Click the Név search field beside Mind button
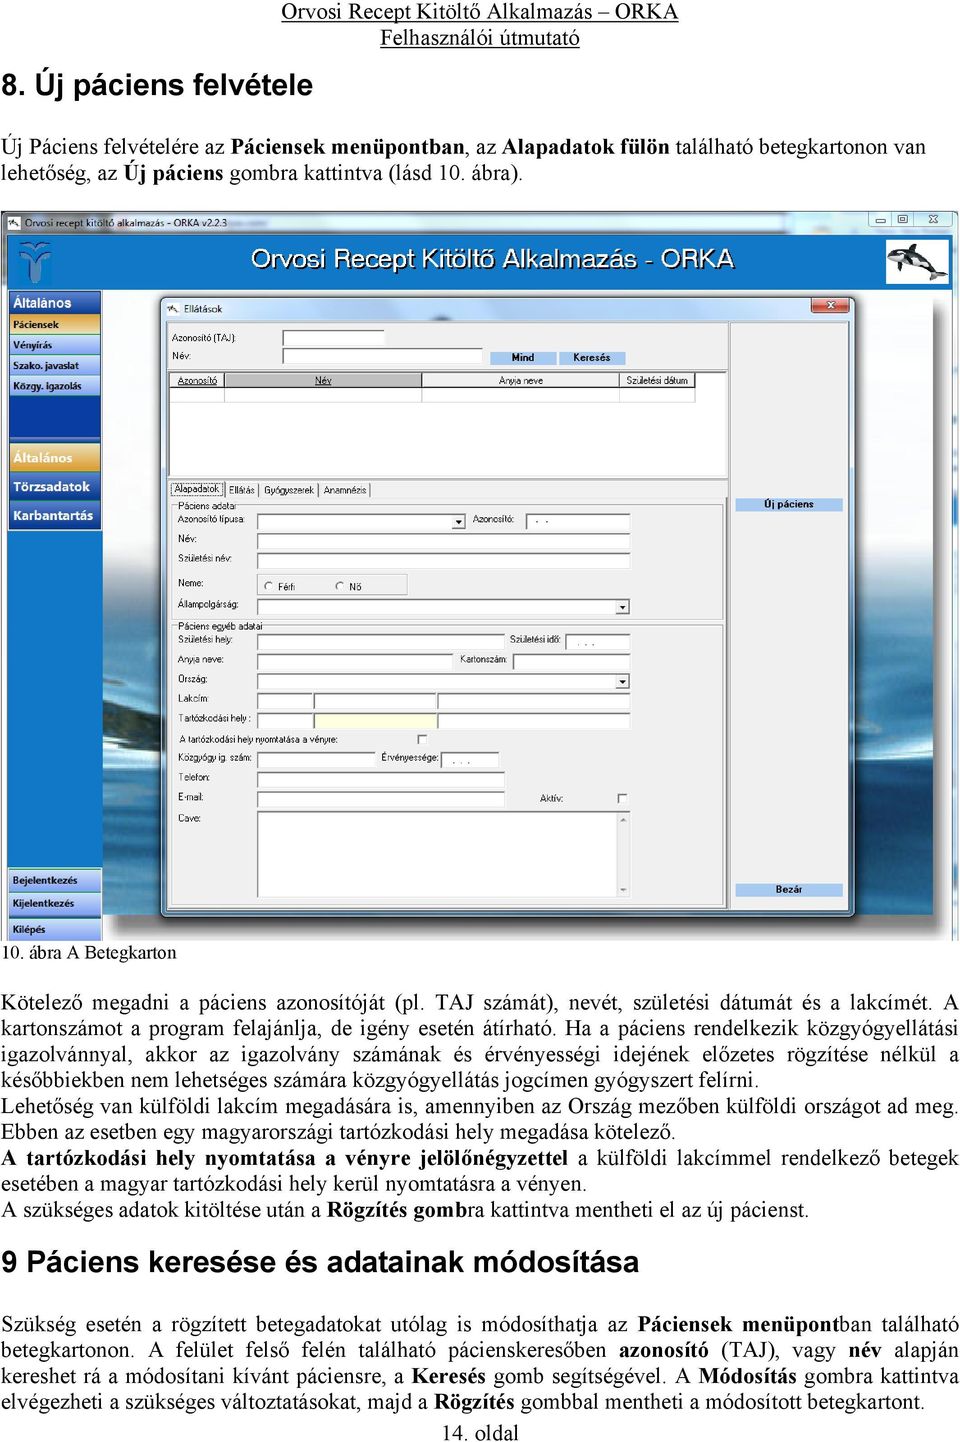The height and width of the screenshot is (1442, 960). tap(383, 357)
